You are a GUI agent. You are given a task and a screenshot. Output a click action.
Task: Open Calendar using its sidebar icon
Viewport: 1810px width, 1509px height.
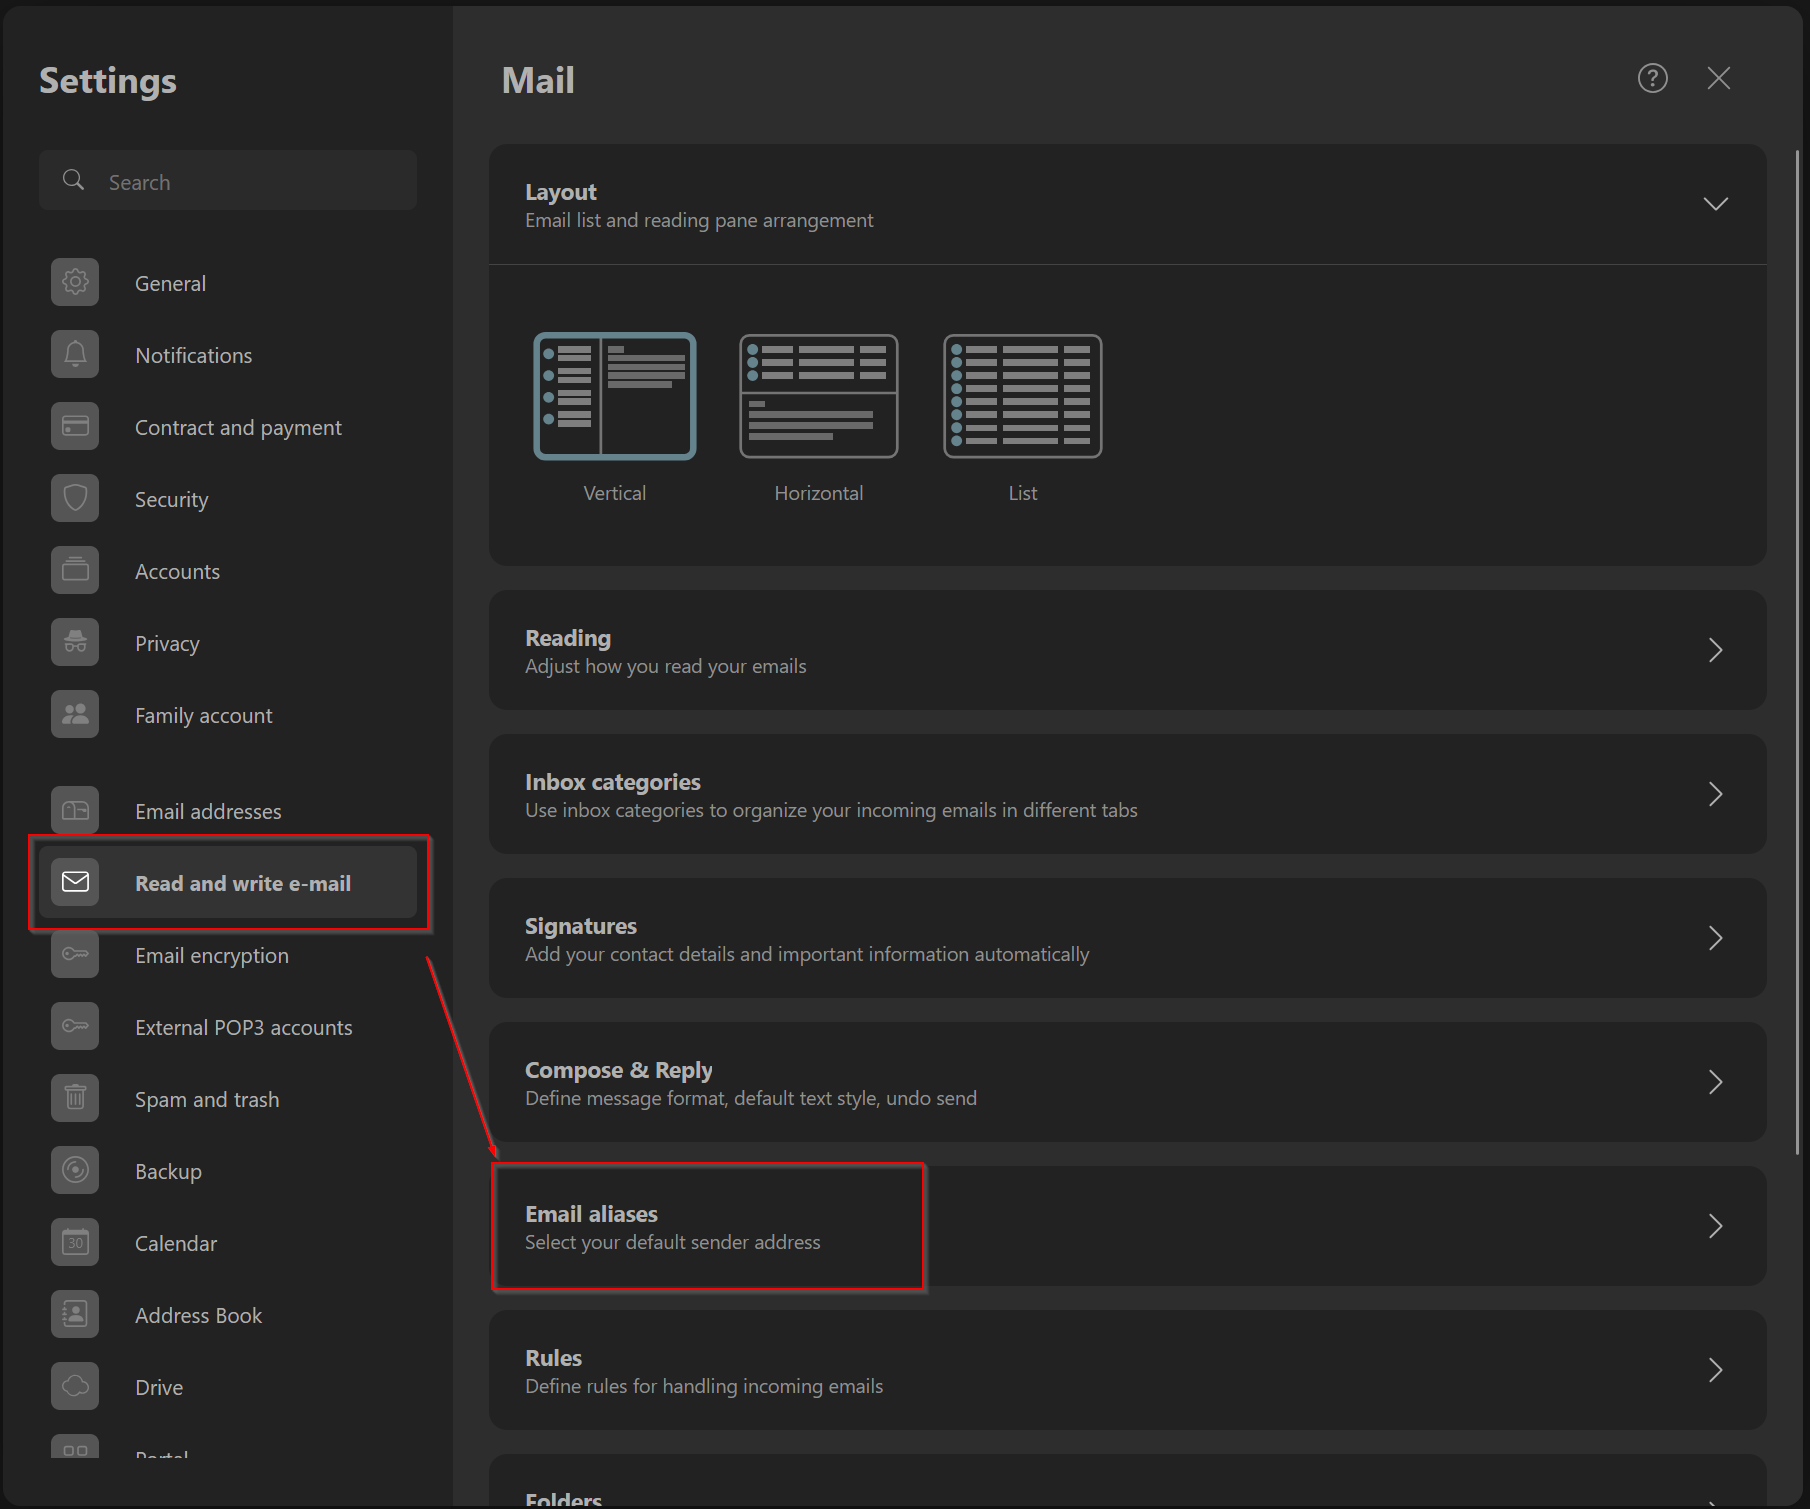[x=75, y=1243]
